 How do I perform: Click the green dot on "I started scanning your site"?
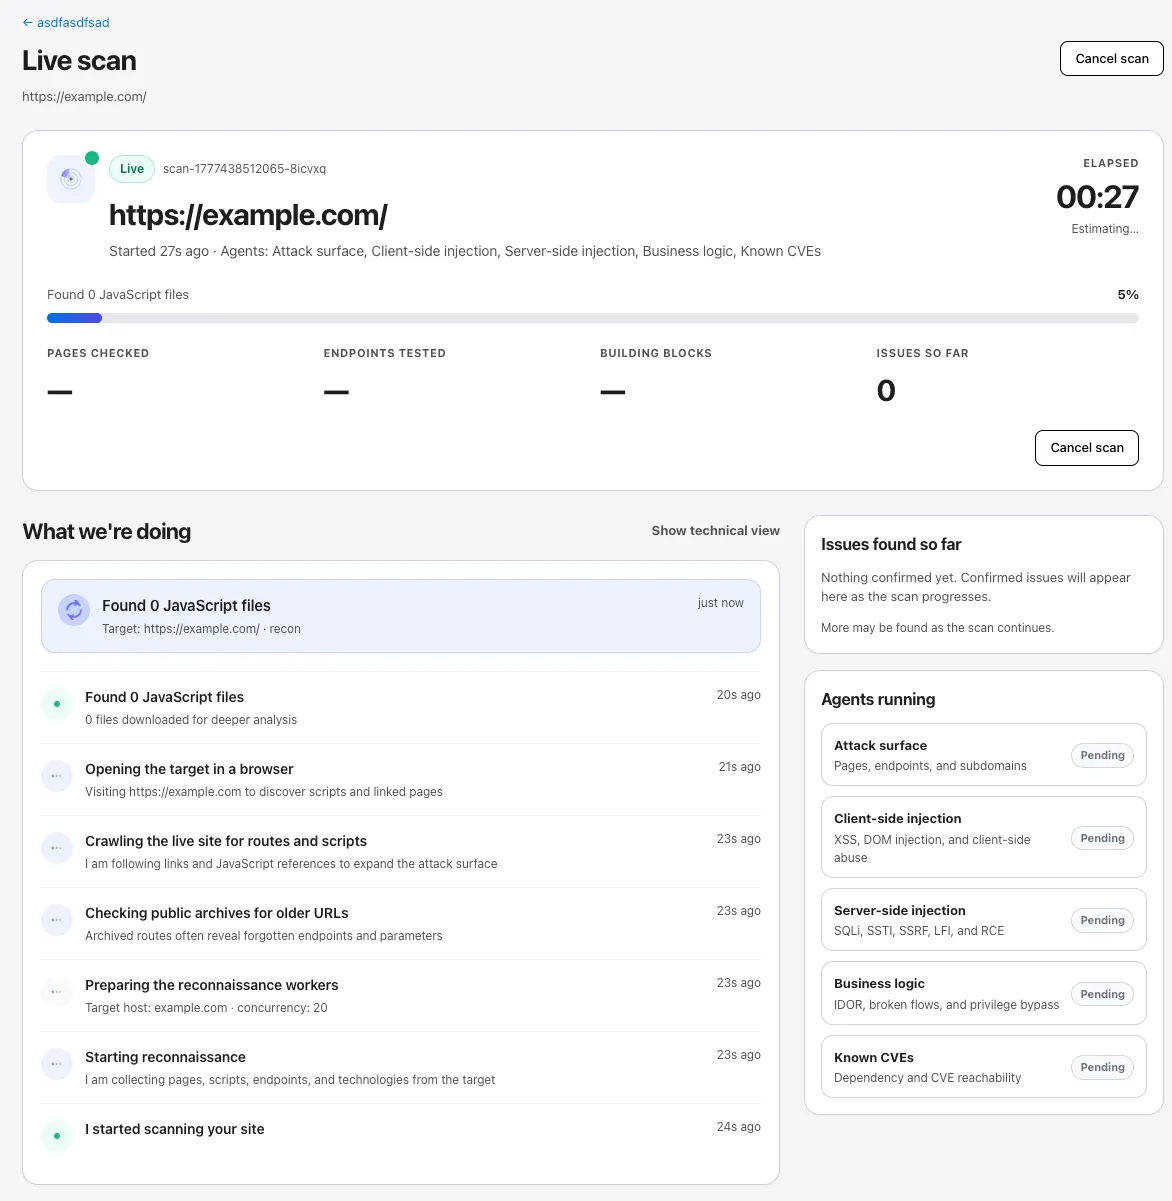click(57, 1136)
